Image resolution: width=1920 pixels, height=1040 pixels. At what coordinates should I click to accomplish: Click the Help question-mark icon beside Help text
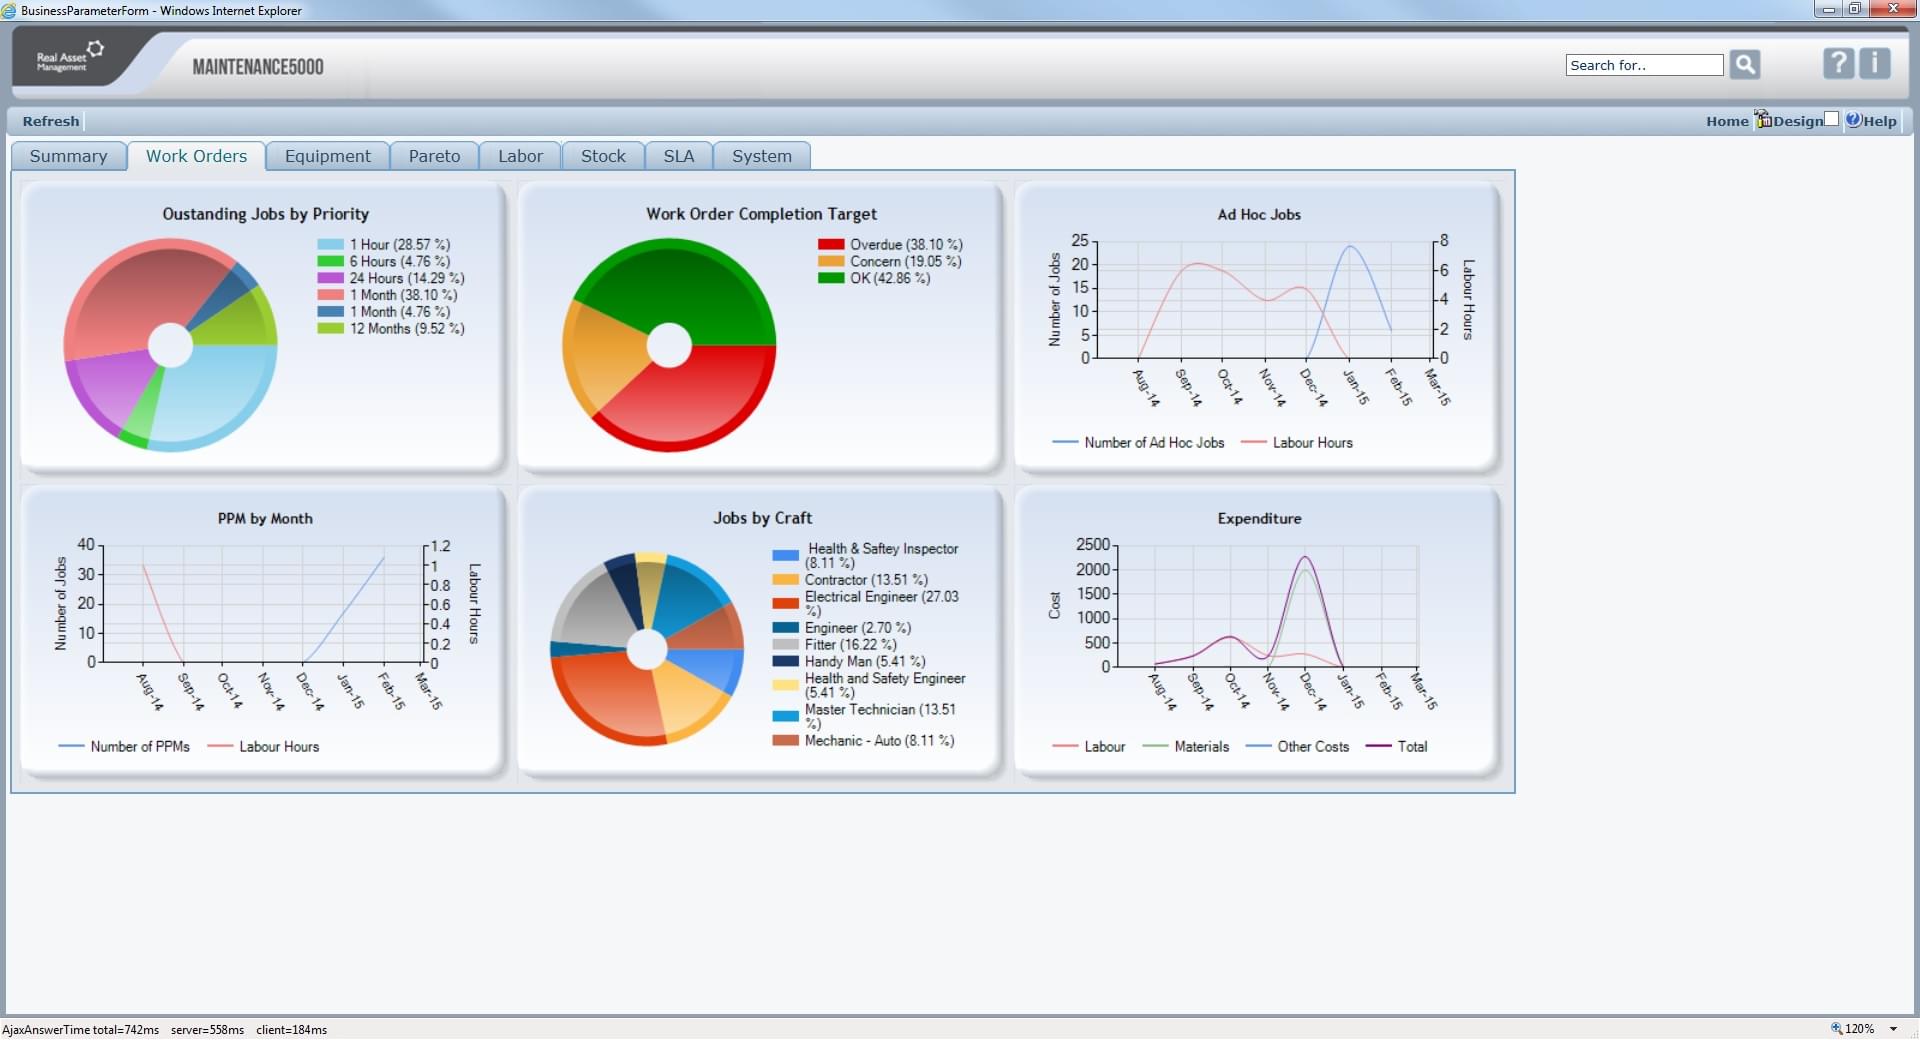(x=1855, y=120)
